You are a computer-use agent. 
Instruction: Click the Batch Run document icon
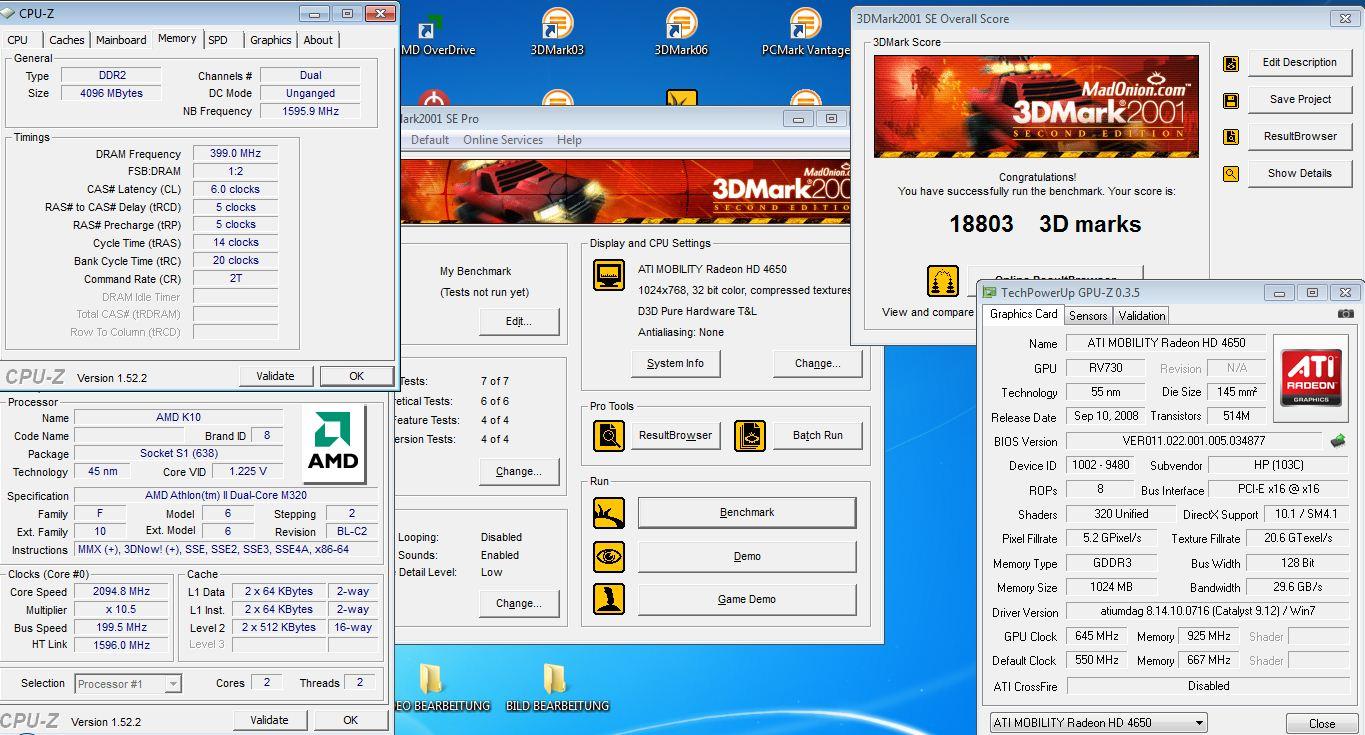coord(750,435)
